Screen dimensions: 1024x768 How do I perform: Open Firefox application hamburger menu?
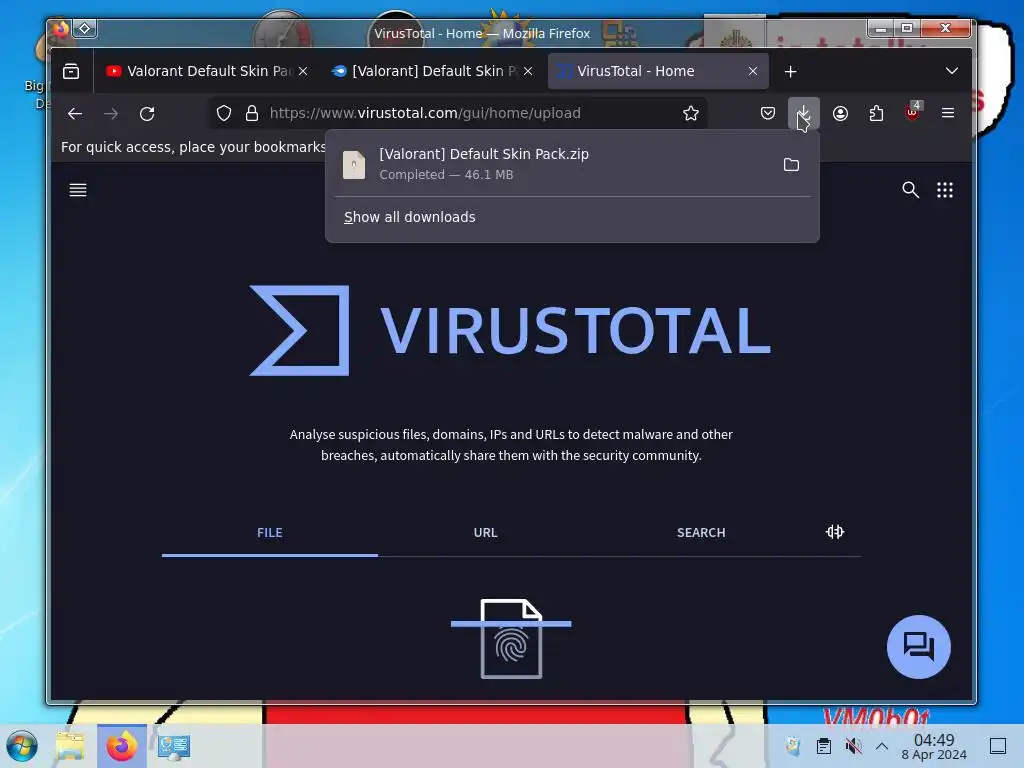948,114
